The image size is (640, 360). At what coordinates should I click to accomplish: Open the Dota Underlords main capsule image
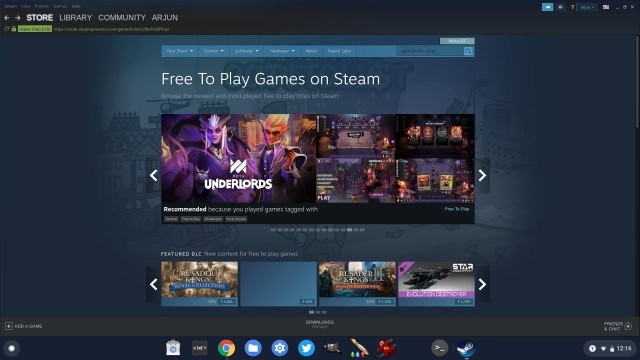(x=238, y=158)
